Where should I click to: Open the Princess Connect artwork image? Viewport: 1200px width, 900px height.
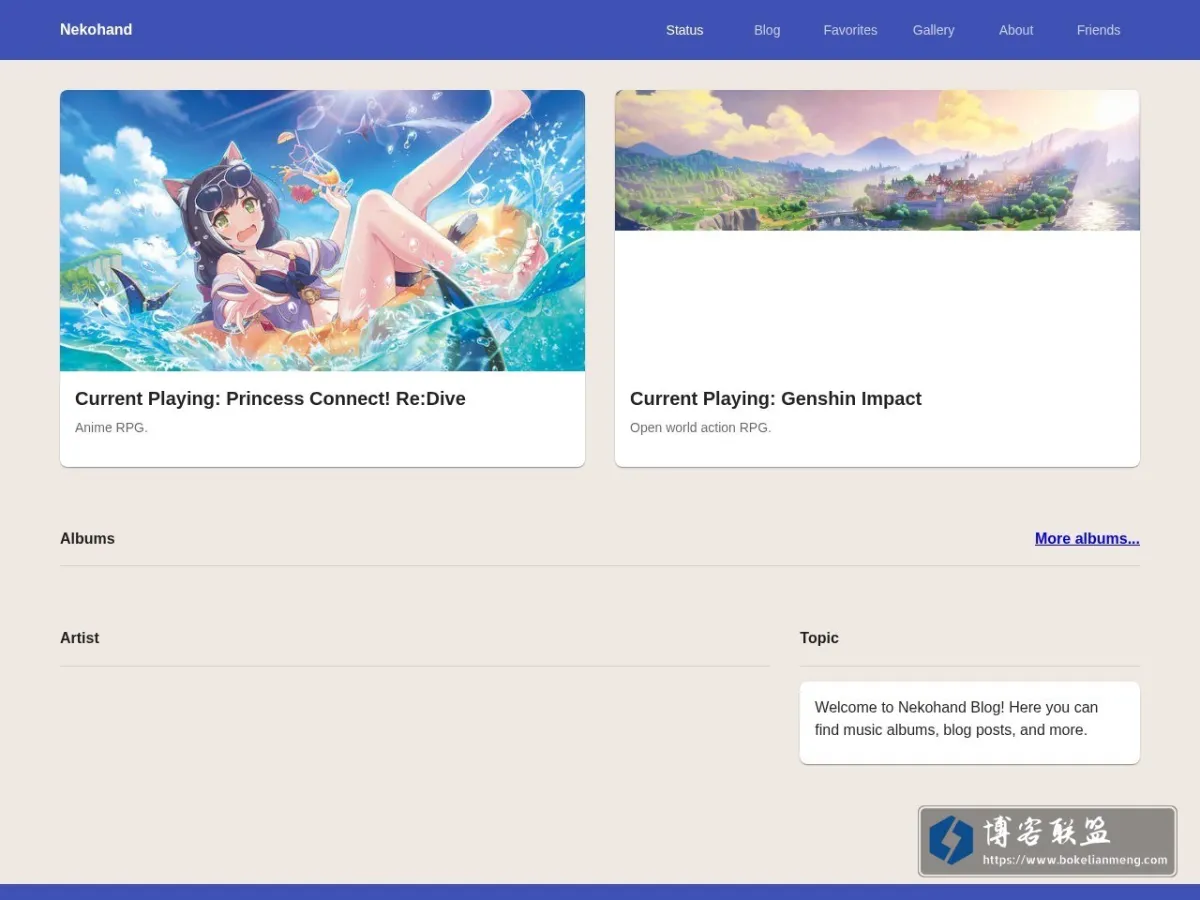pos(322,231)
